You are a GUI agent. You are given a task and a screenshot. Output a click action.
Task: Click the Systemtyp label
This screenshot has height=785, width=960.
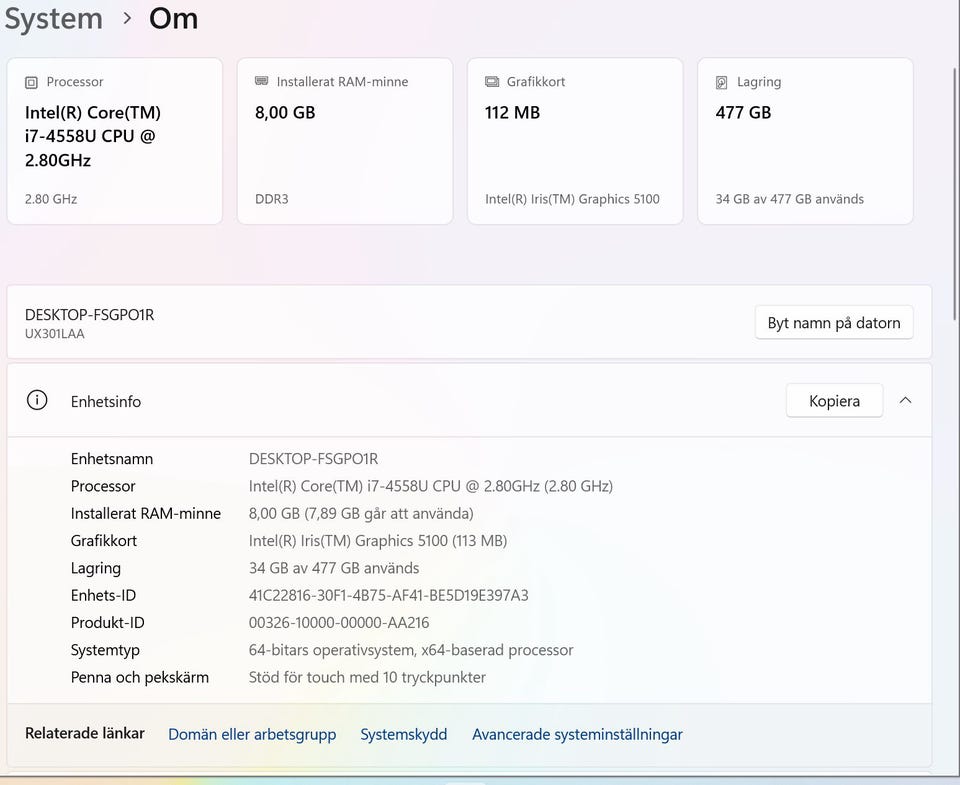[105, 650]
